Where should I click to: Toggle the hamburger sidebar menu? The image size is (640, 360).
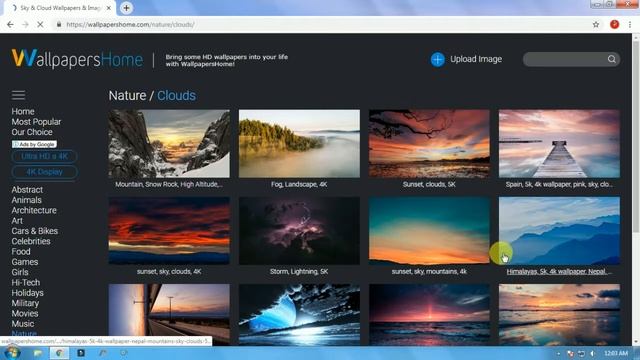[x=18, y=95]
